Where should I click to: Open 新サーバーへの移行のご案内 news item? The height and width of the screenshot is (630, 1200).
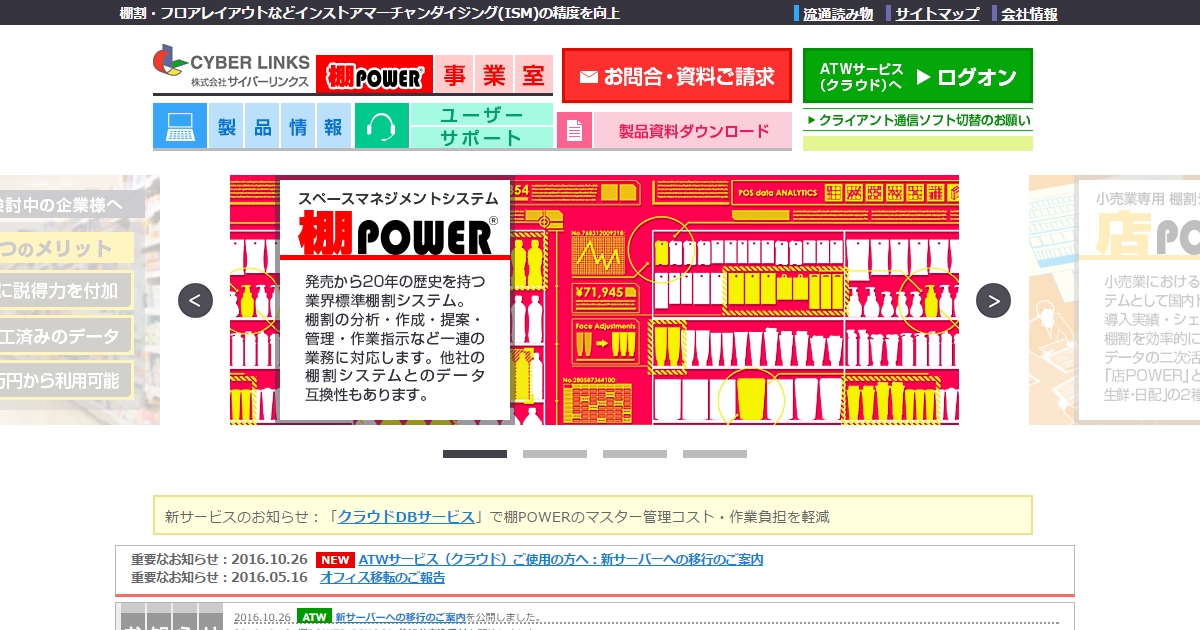[x=401, y=617]
